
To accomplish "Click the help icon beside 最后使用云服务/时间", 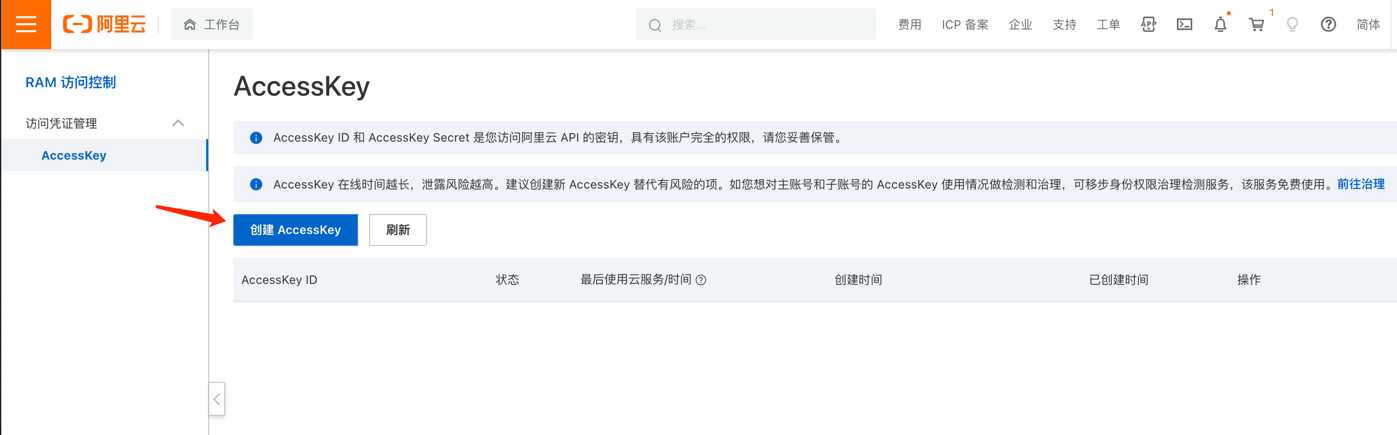I will [701, 280].
